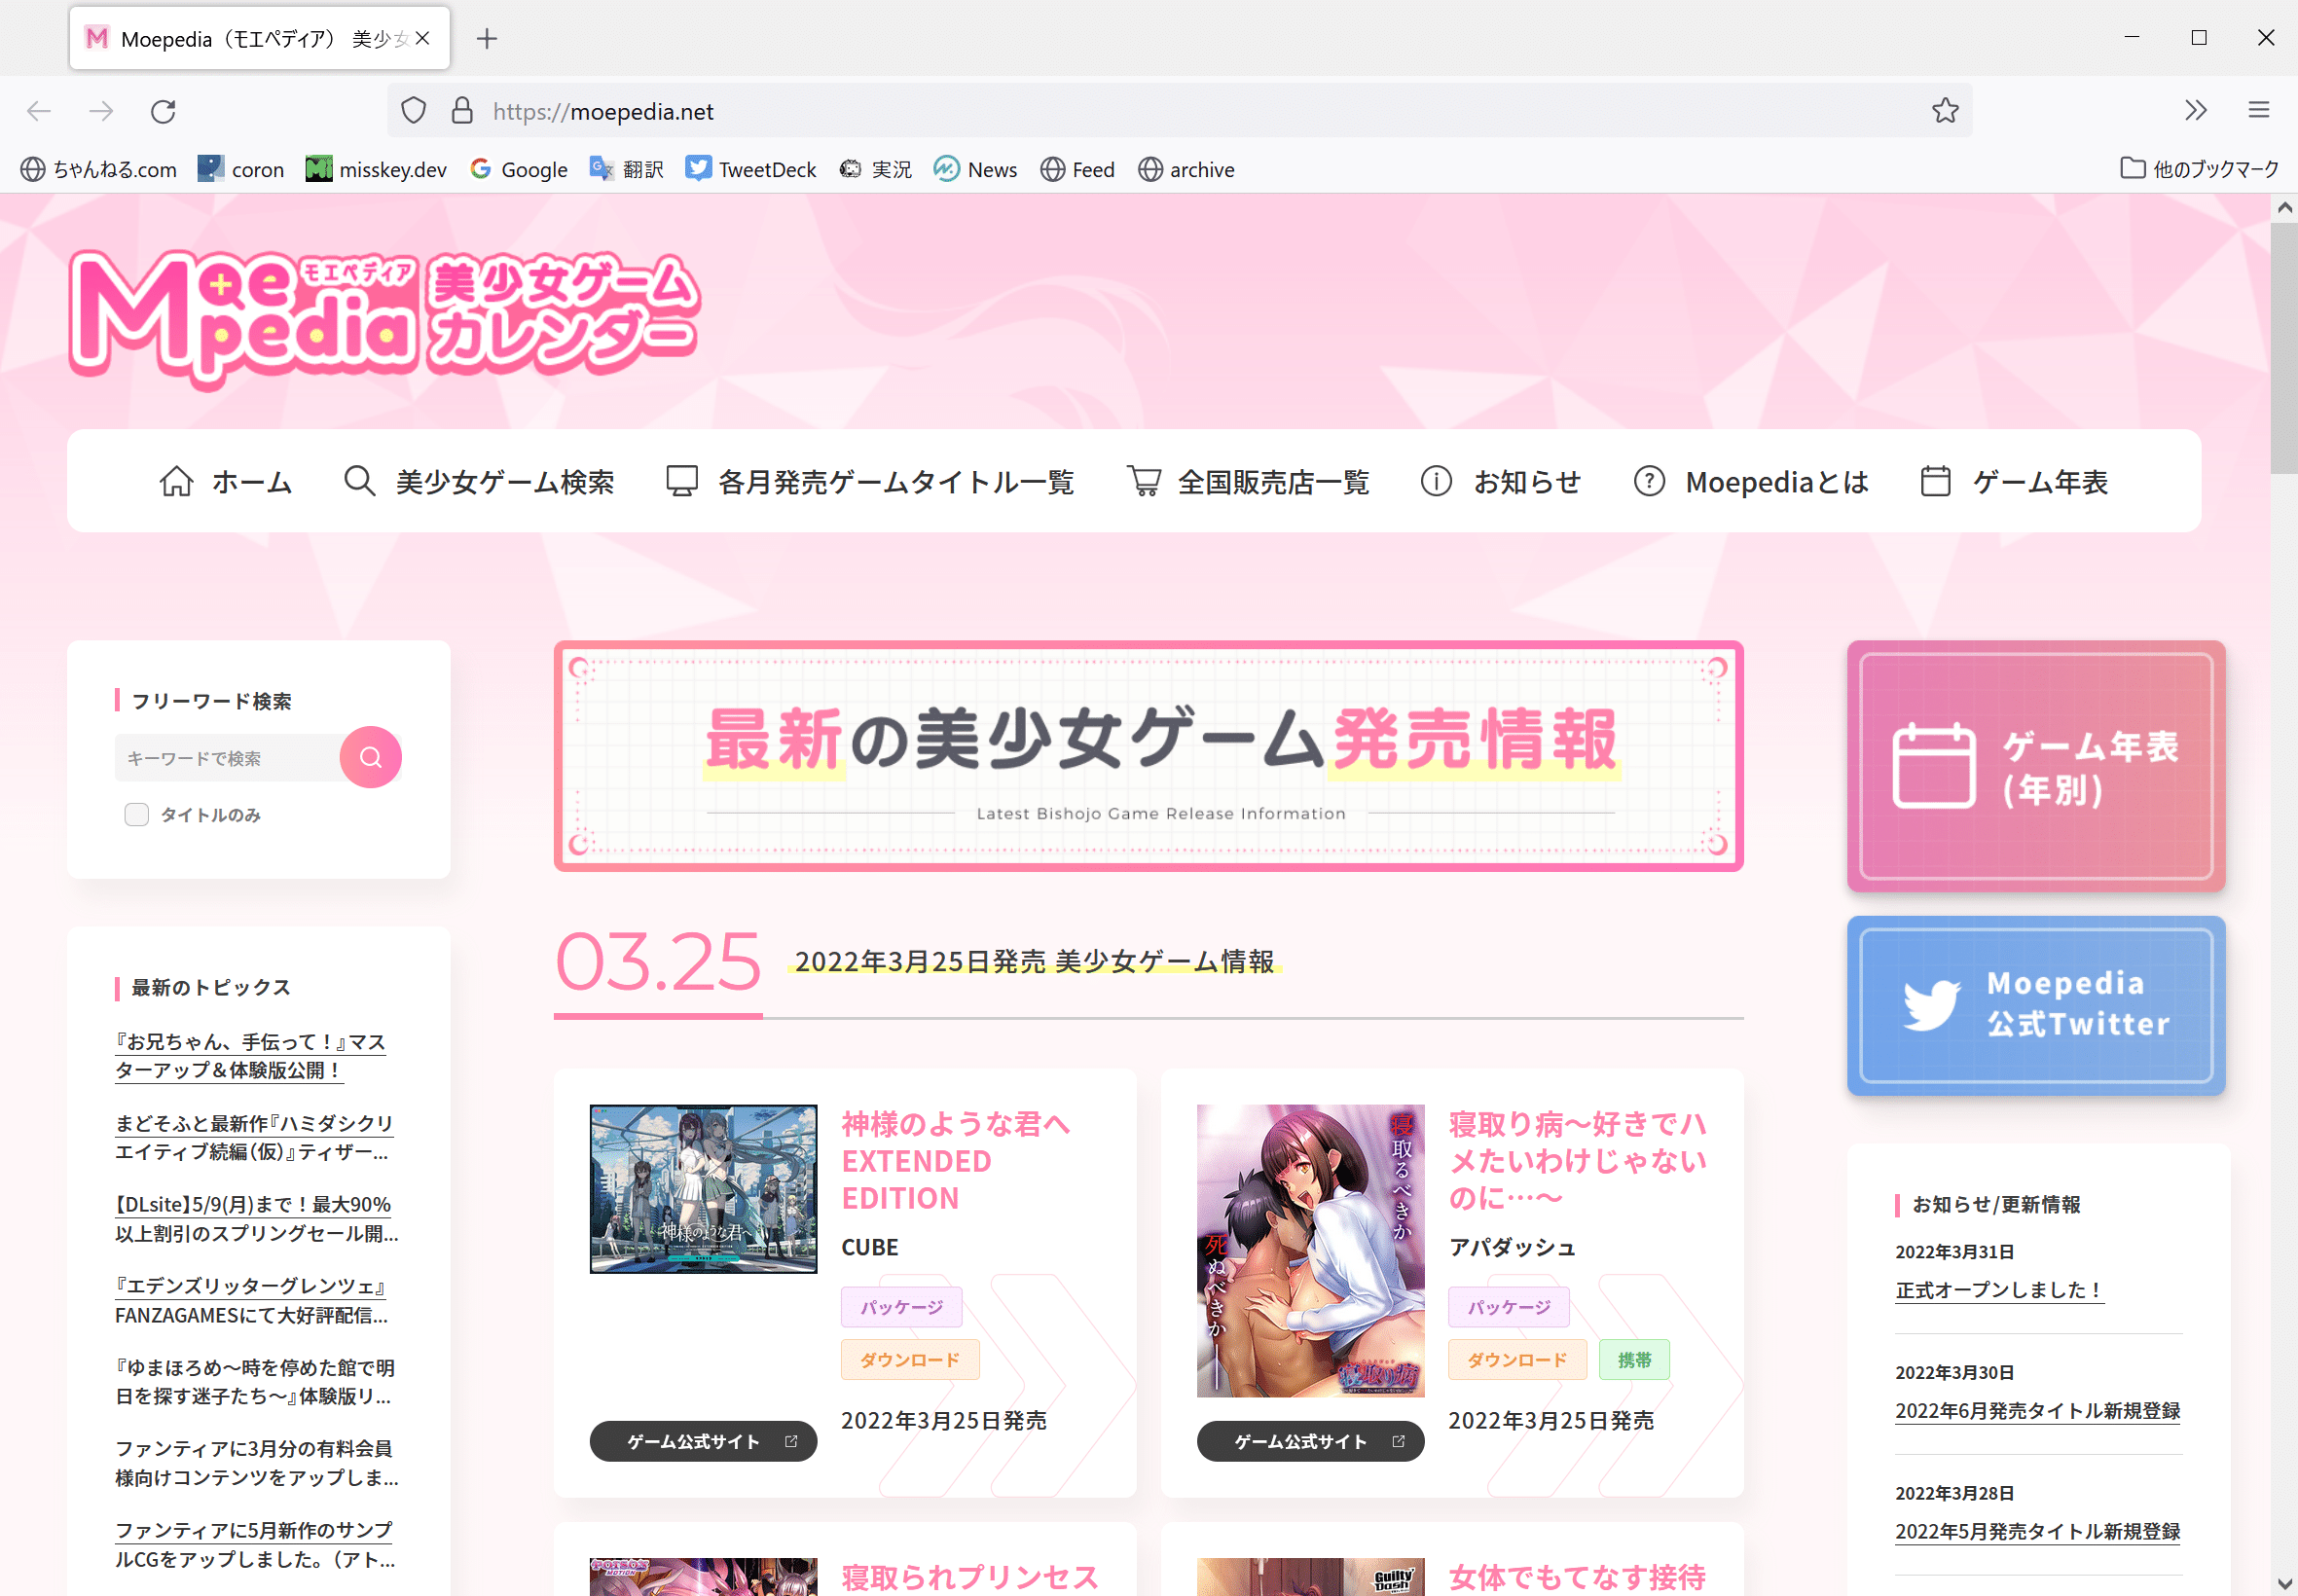Open topic ファンティアに3月分の有料会員
Screen dimensions: 2298x1596
(257, 1463)
